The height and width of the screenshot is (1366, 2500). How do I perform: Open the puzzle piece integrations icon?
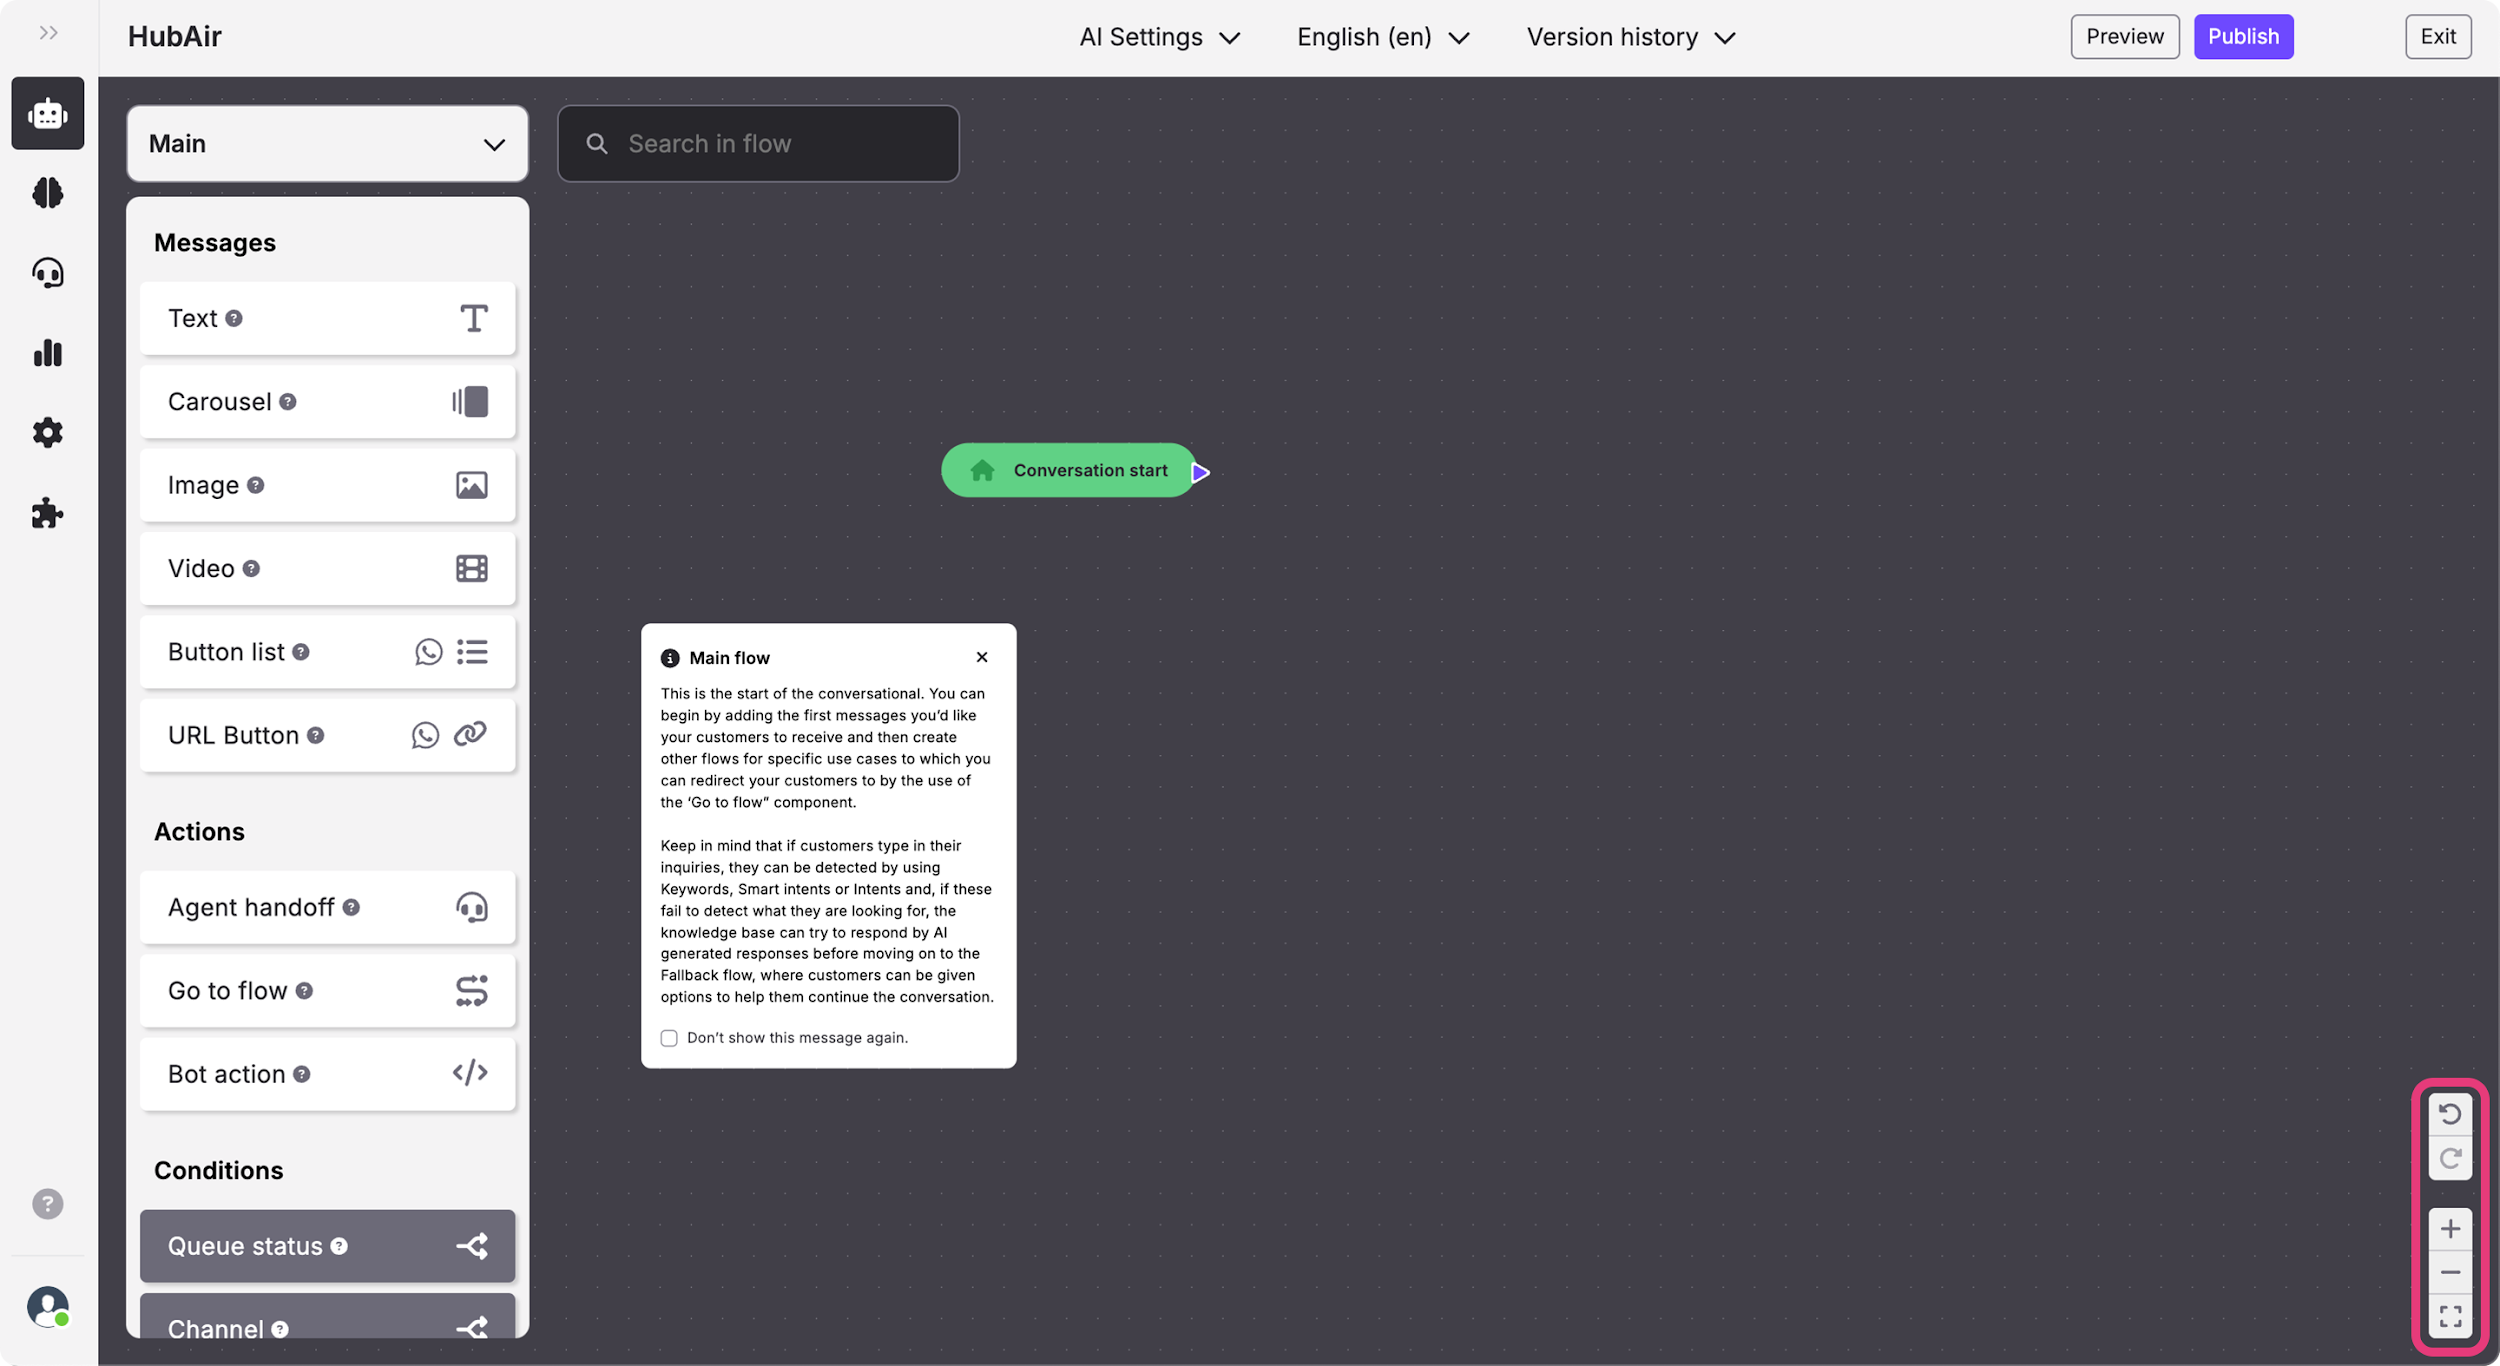[48, 513]
